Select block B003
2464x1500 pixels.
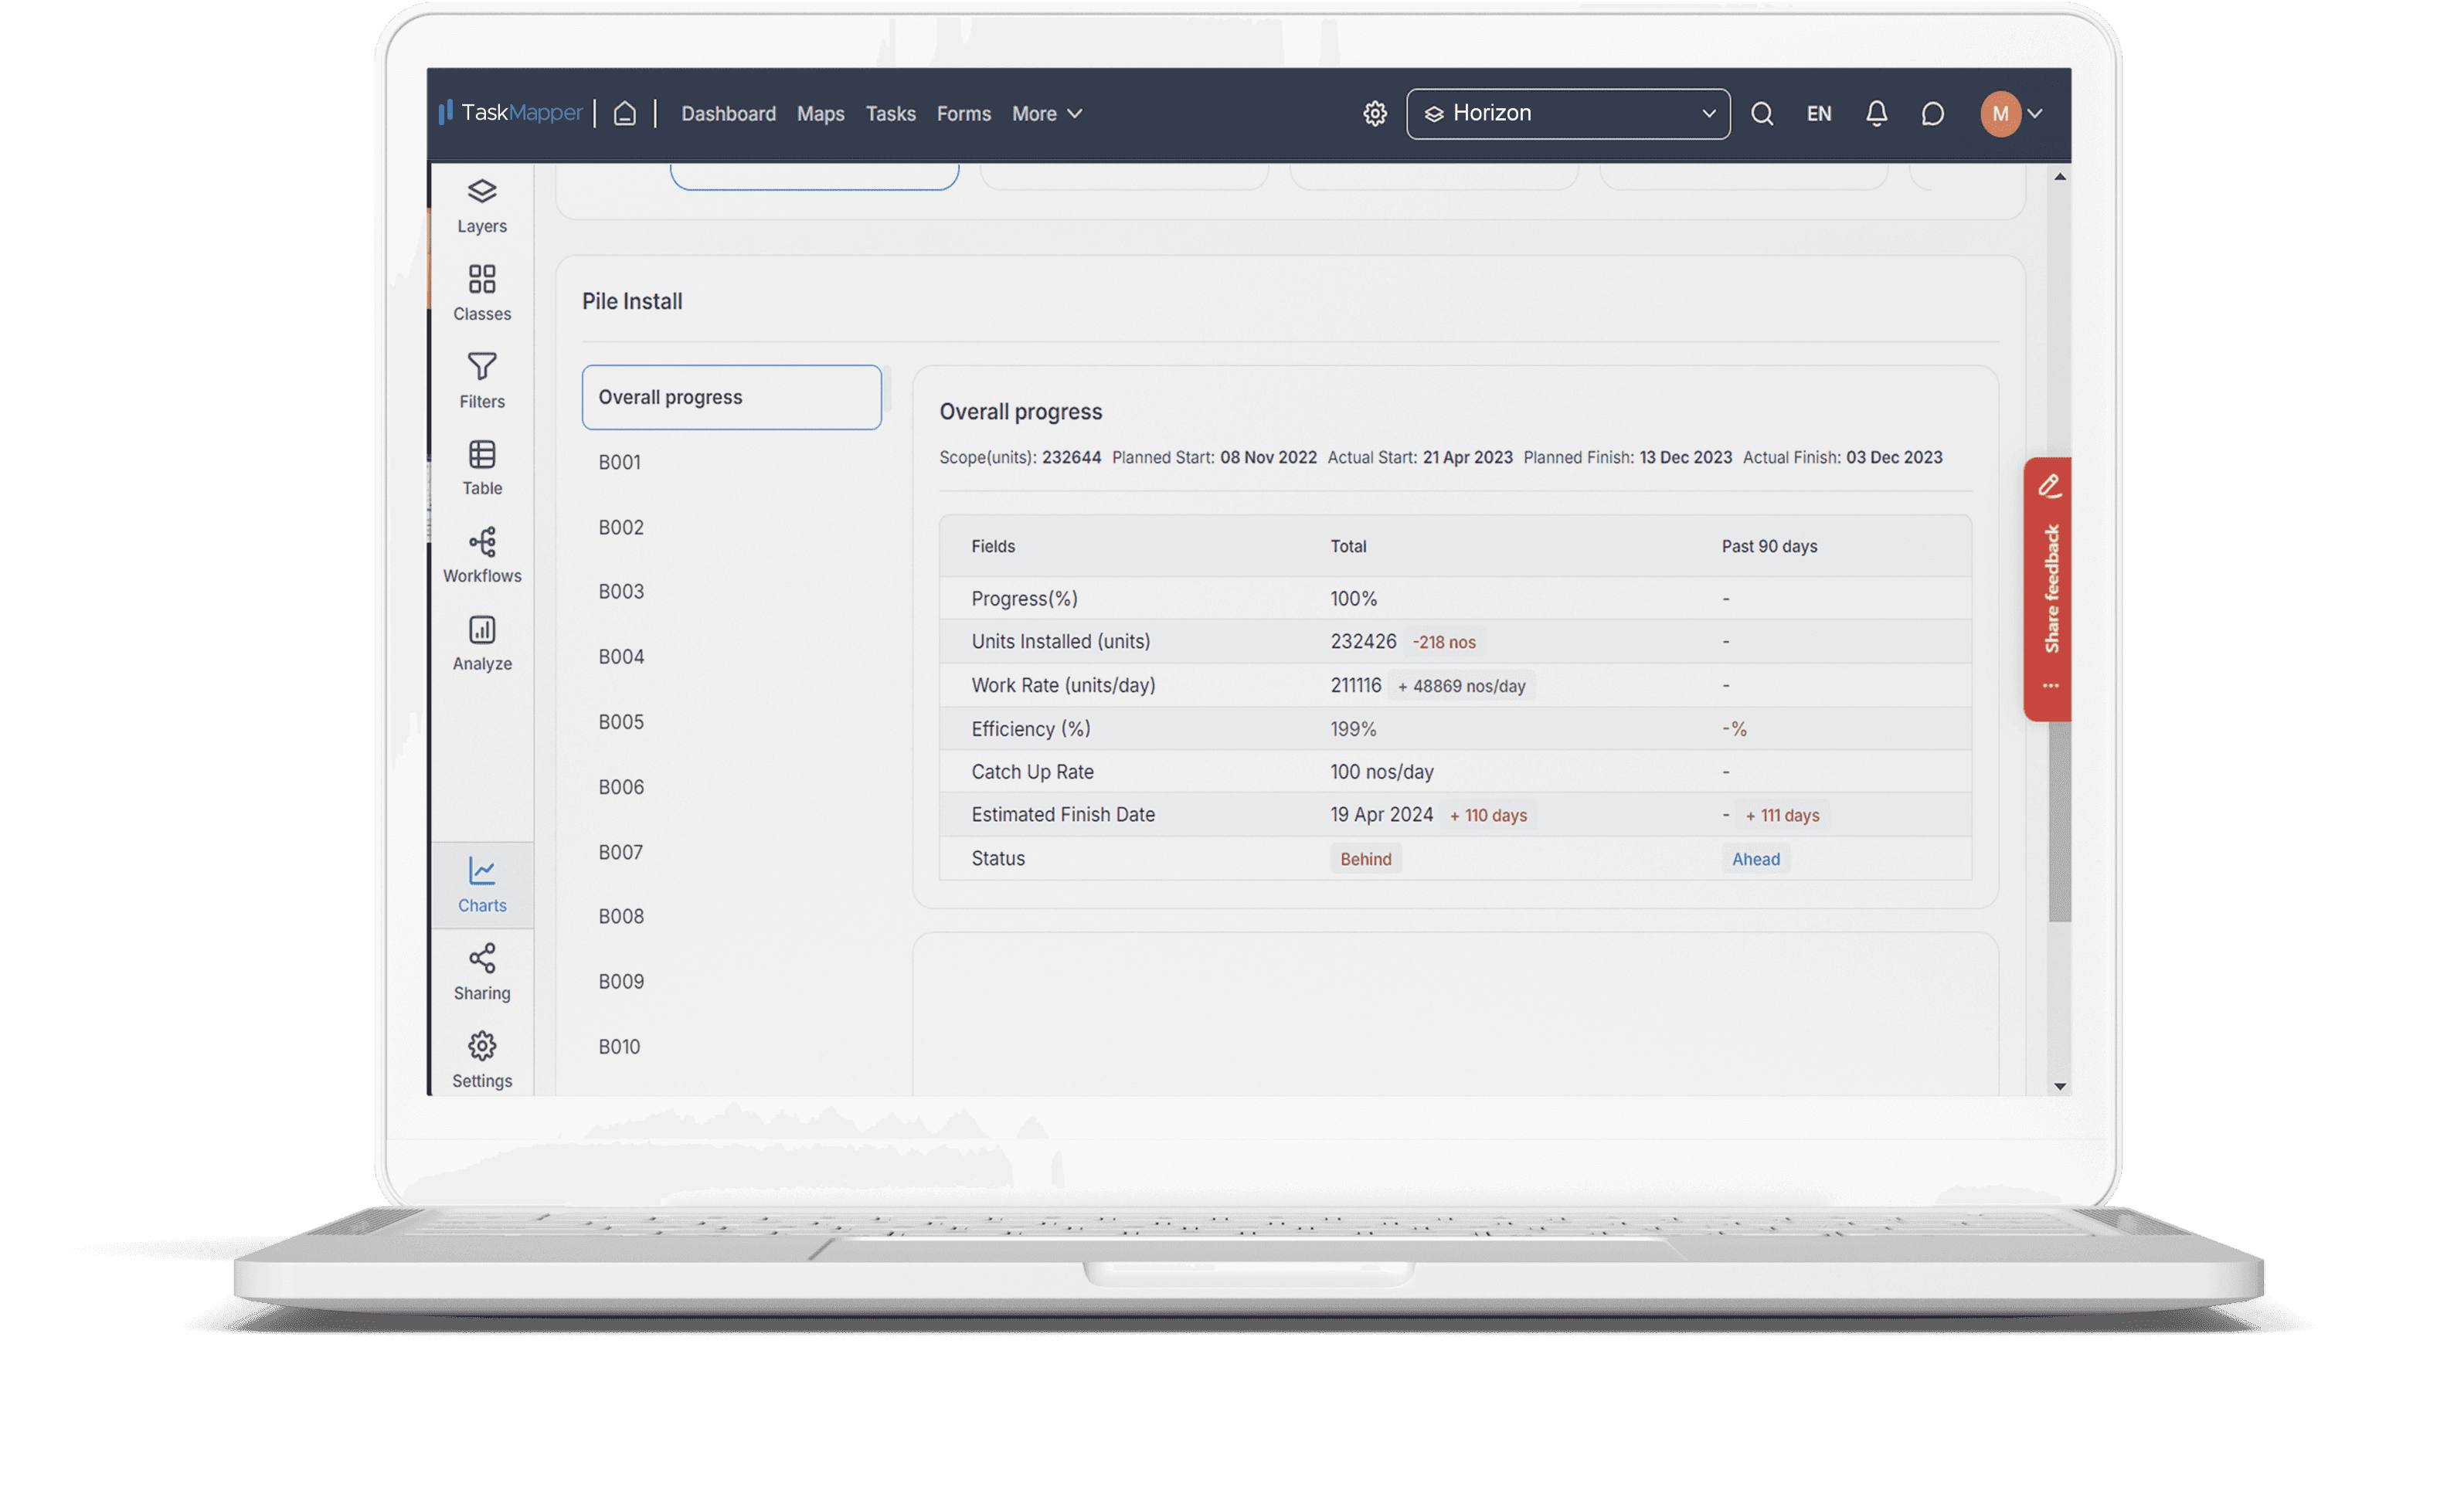point(621,591)
